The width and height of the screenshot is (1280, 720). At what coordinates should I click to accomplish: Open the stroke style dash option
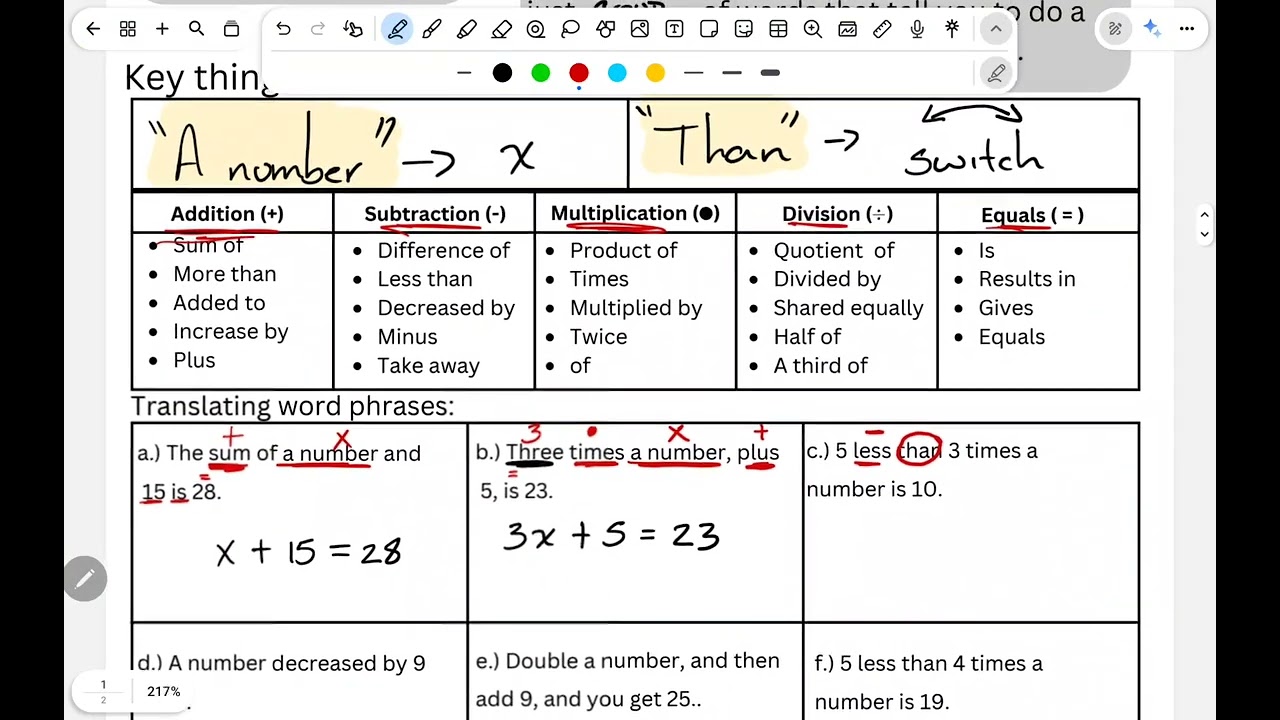tap(464, 73)
